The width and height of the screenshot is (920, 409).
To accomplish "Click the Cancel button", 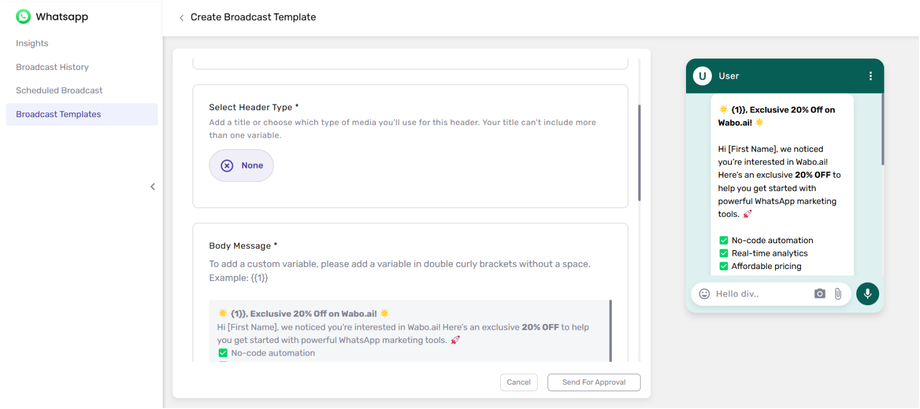I will [x=518, y=382].
